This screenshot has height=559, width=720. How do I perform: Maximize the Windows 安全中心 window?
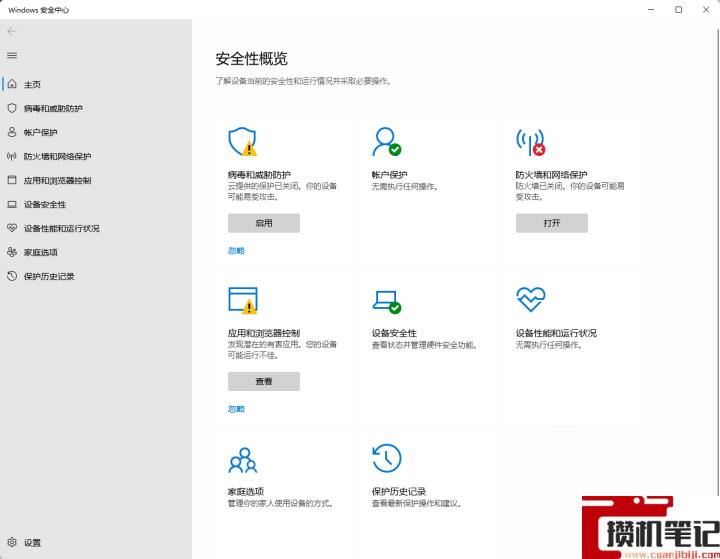[678, 10]
